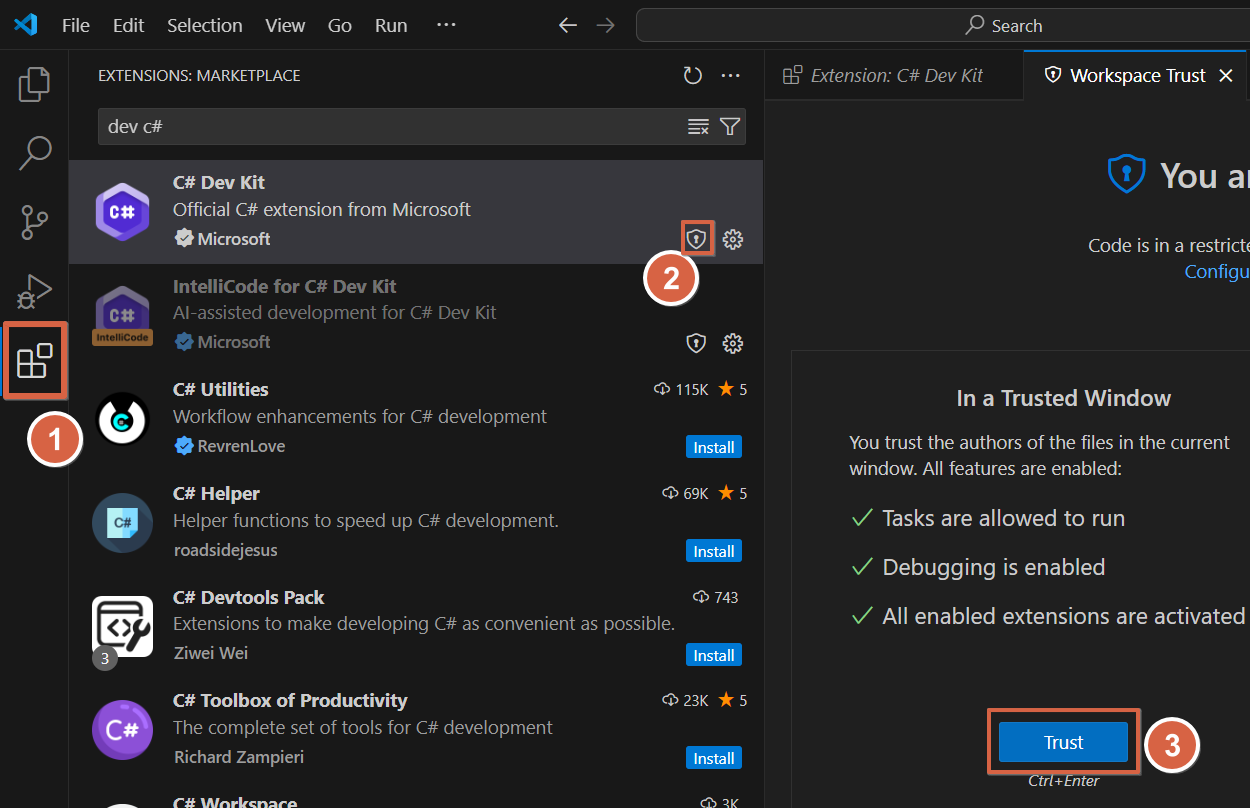Open the View menu
The image size is (1250, 808).
point(285,26)
